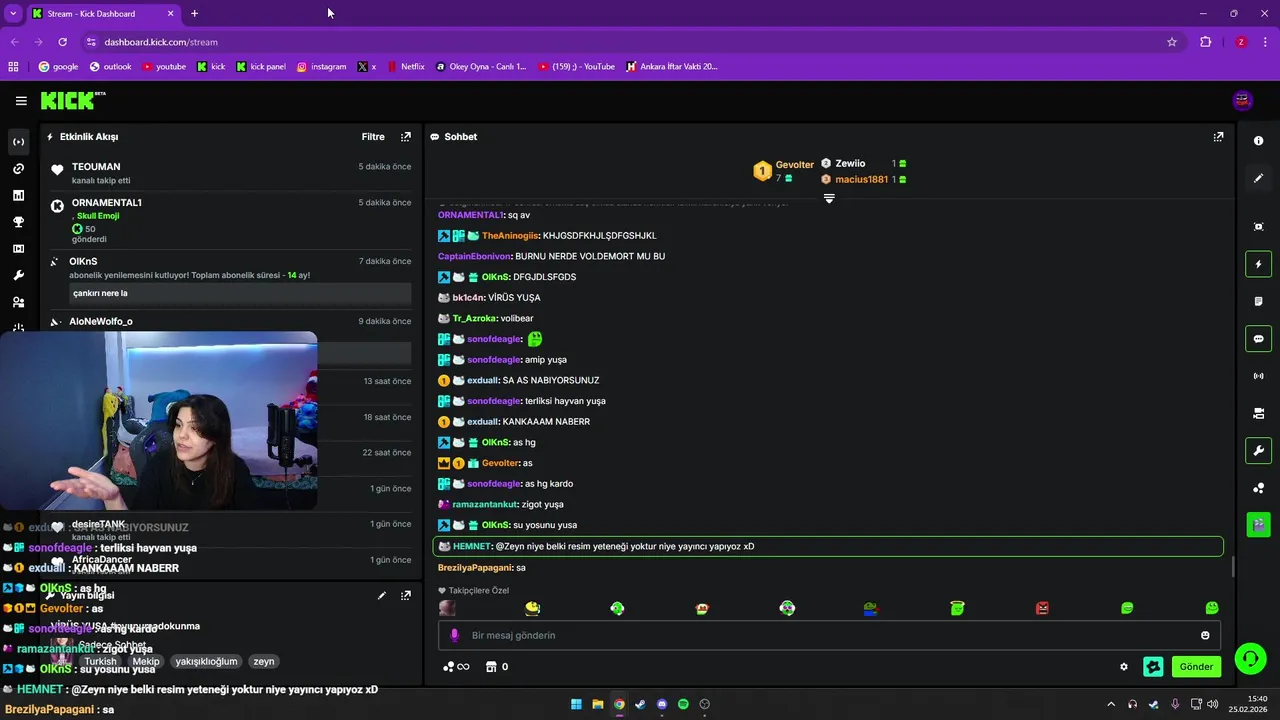Viewport: 1280px width, 720px height.
Task: Open analytics bar chart in left sidebar
Action: pyautogui.click(x=18, y=195)
